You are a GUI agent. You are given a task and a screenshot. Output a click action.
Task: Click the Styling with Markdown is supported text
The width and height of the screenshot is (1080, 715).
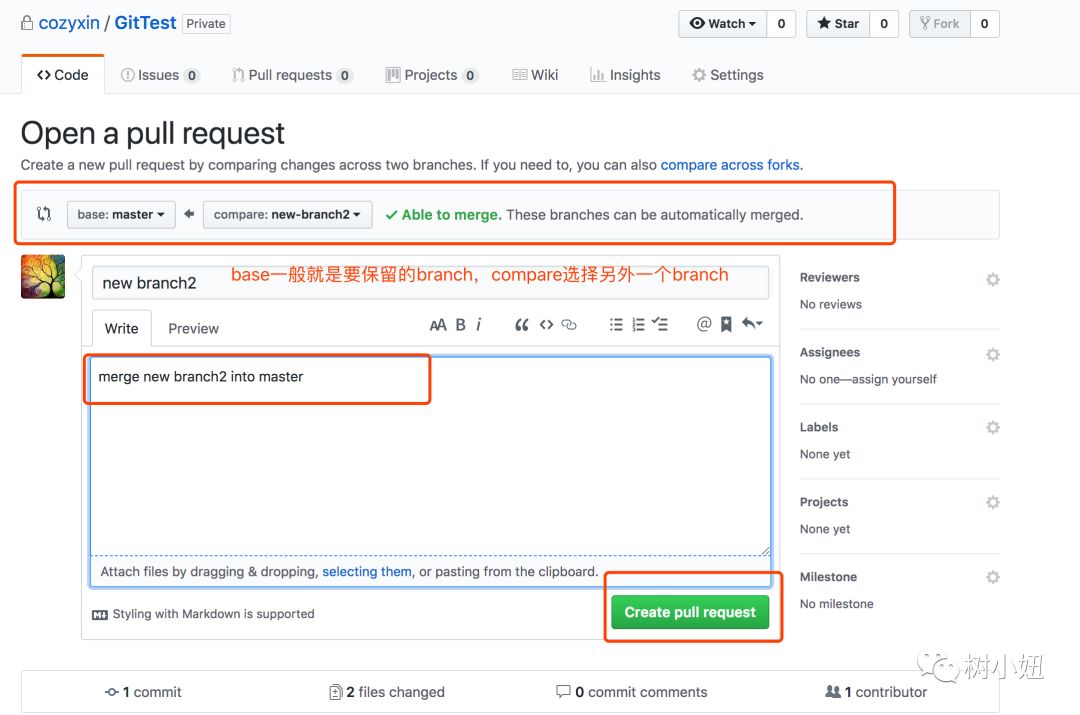tap(214, 614)
